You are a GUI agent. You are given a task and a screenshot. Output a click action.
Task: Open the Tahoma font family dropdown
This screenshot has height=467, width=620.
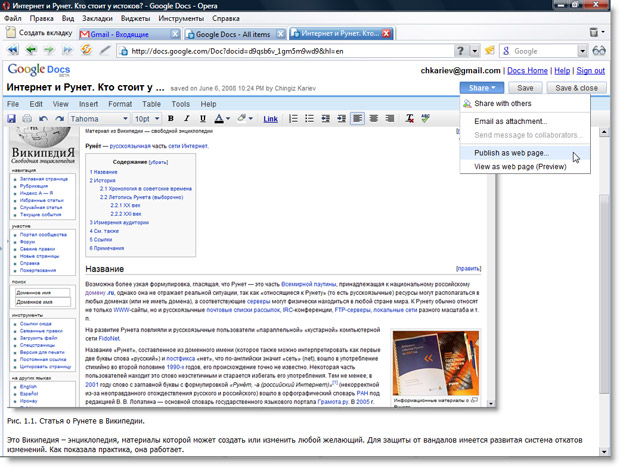(99, 119)
